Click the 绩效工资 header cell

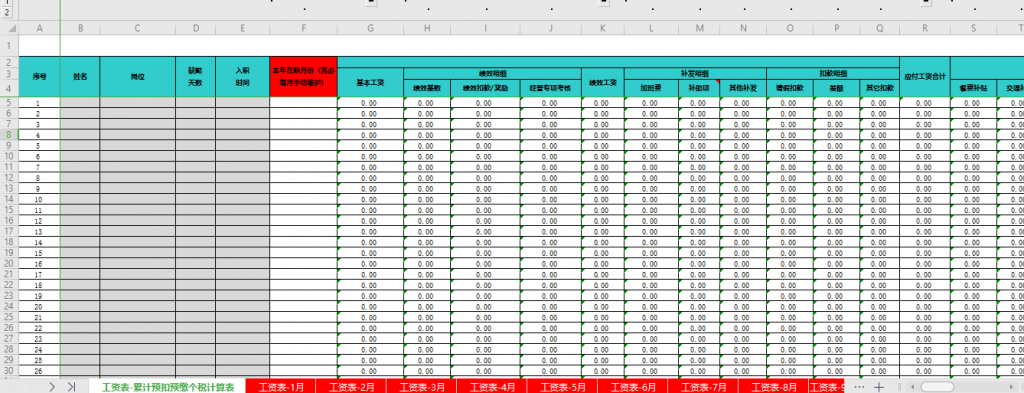(603, 82)
